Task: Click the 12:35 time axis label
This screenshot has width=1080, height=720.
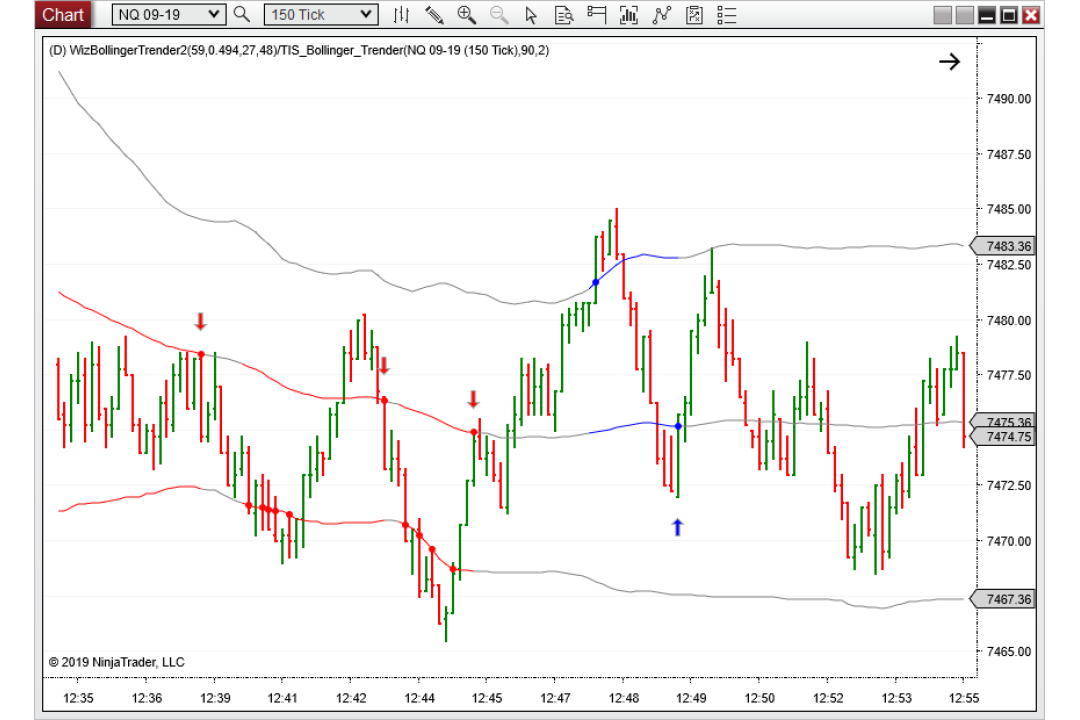Action: coord(78,698)
